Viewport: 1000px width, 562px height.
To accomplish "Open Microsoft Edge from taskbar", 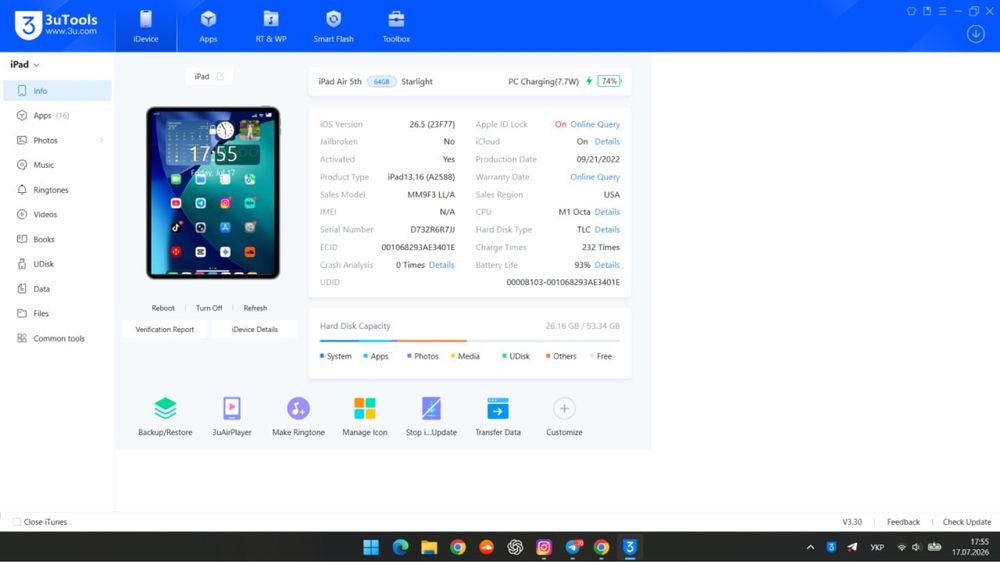I will pyautogui.click(x=400, y=547).
